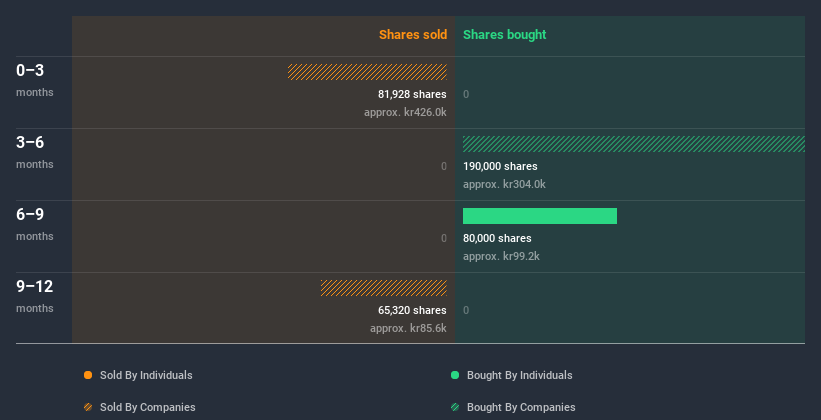The image size is (821, 420).
Task: Click the hatched Sold By Companies legend icon
Action: [88, 407]
